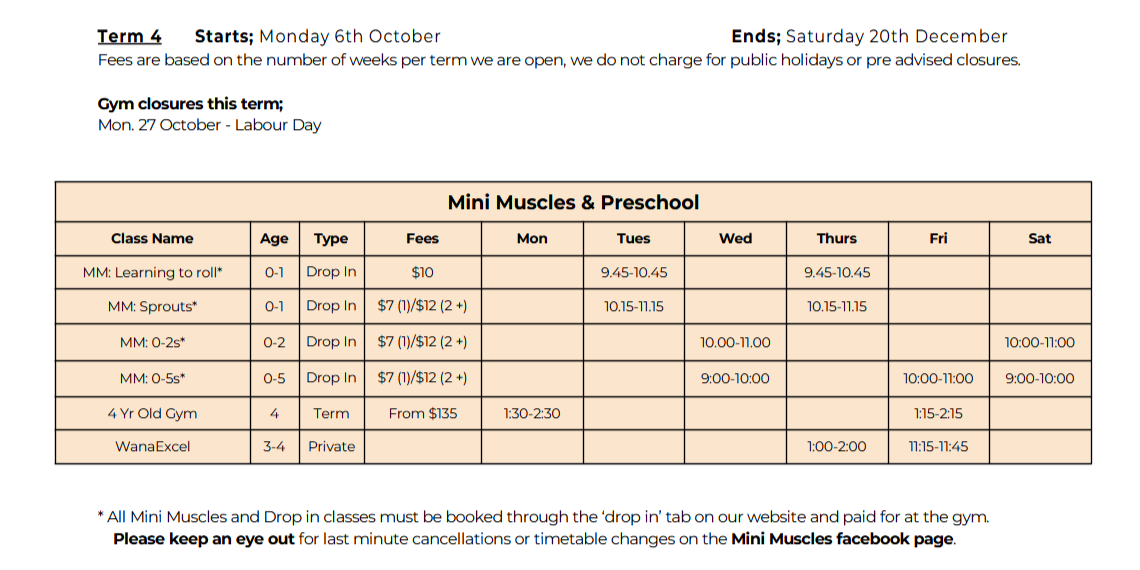Click the Saturday '10:00-11:00' time slot
The image size is (1140, 570).
coord(1039,342)
